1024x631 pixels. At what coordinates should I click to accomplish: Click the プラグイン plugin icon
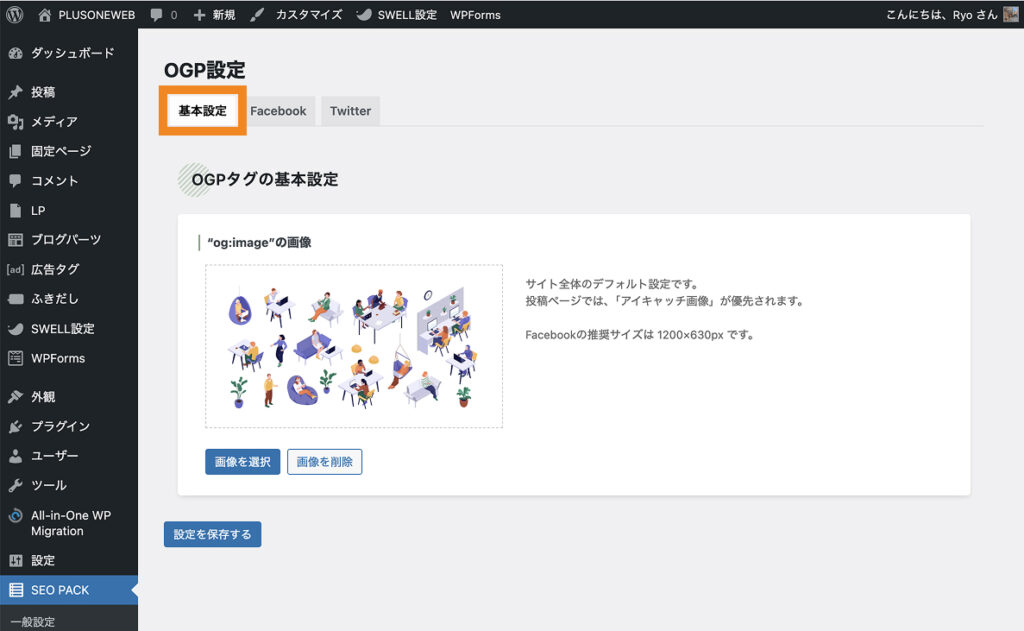15,427
